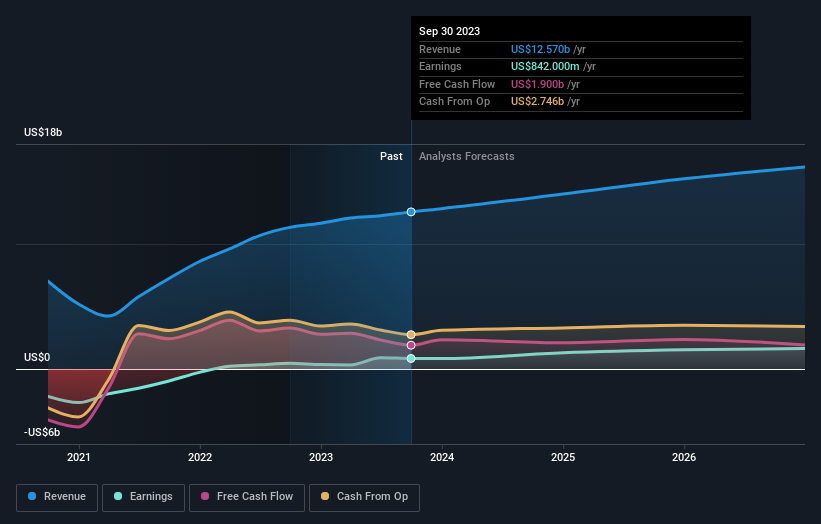Screen dimensions: 821x524
Task: Click the 2022 x-axis label
Action: (x=200, y=458)
